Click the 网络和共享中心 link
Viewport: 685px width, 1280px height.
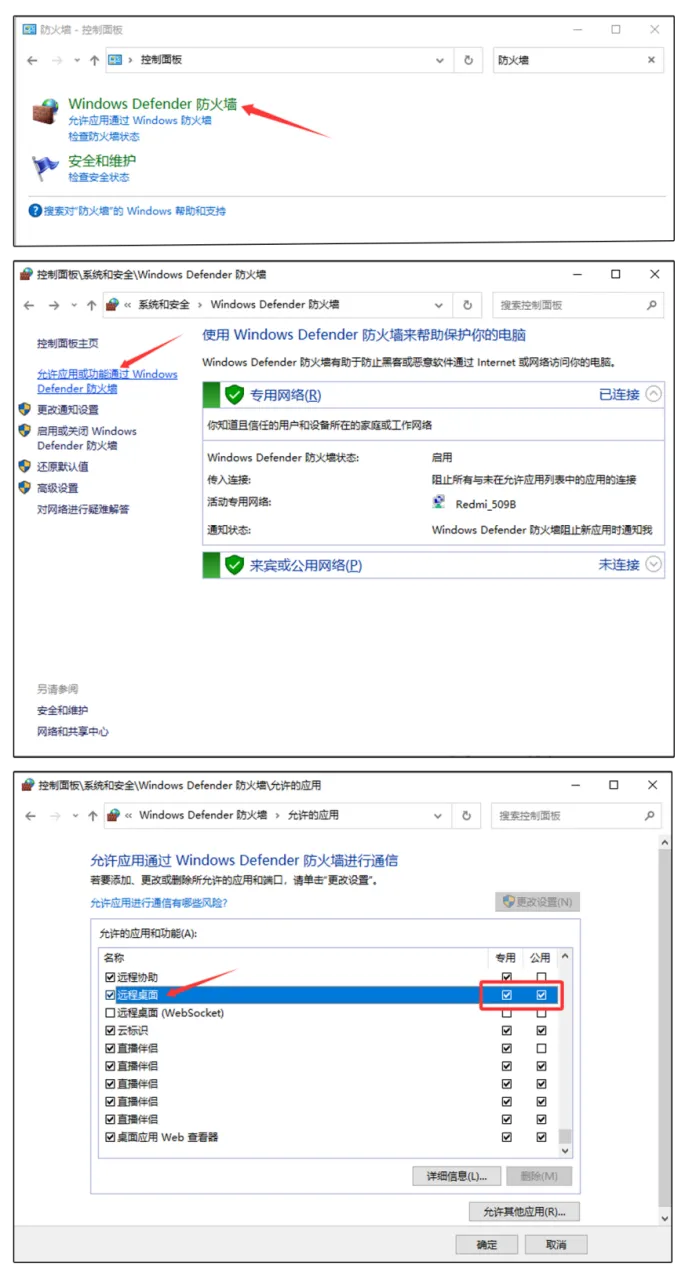(73, 732)
